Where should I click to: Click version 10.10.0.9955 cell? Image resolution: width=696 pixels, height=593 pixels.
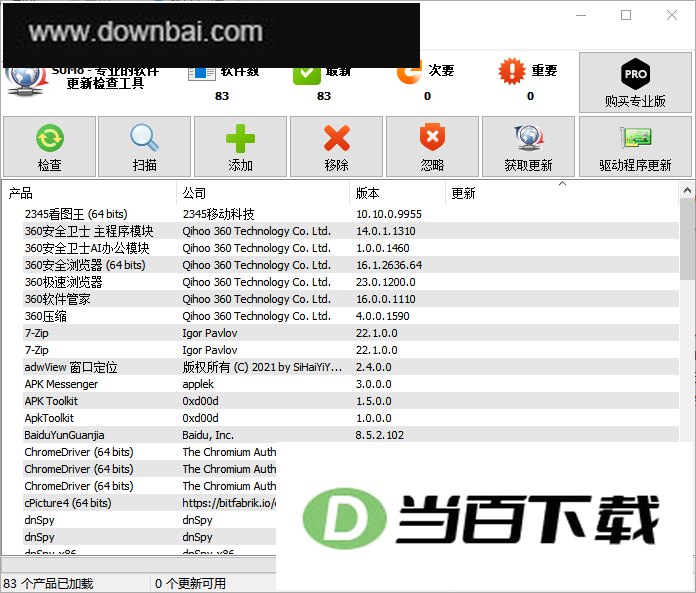click(388, 214)
